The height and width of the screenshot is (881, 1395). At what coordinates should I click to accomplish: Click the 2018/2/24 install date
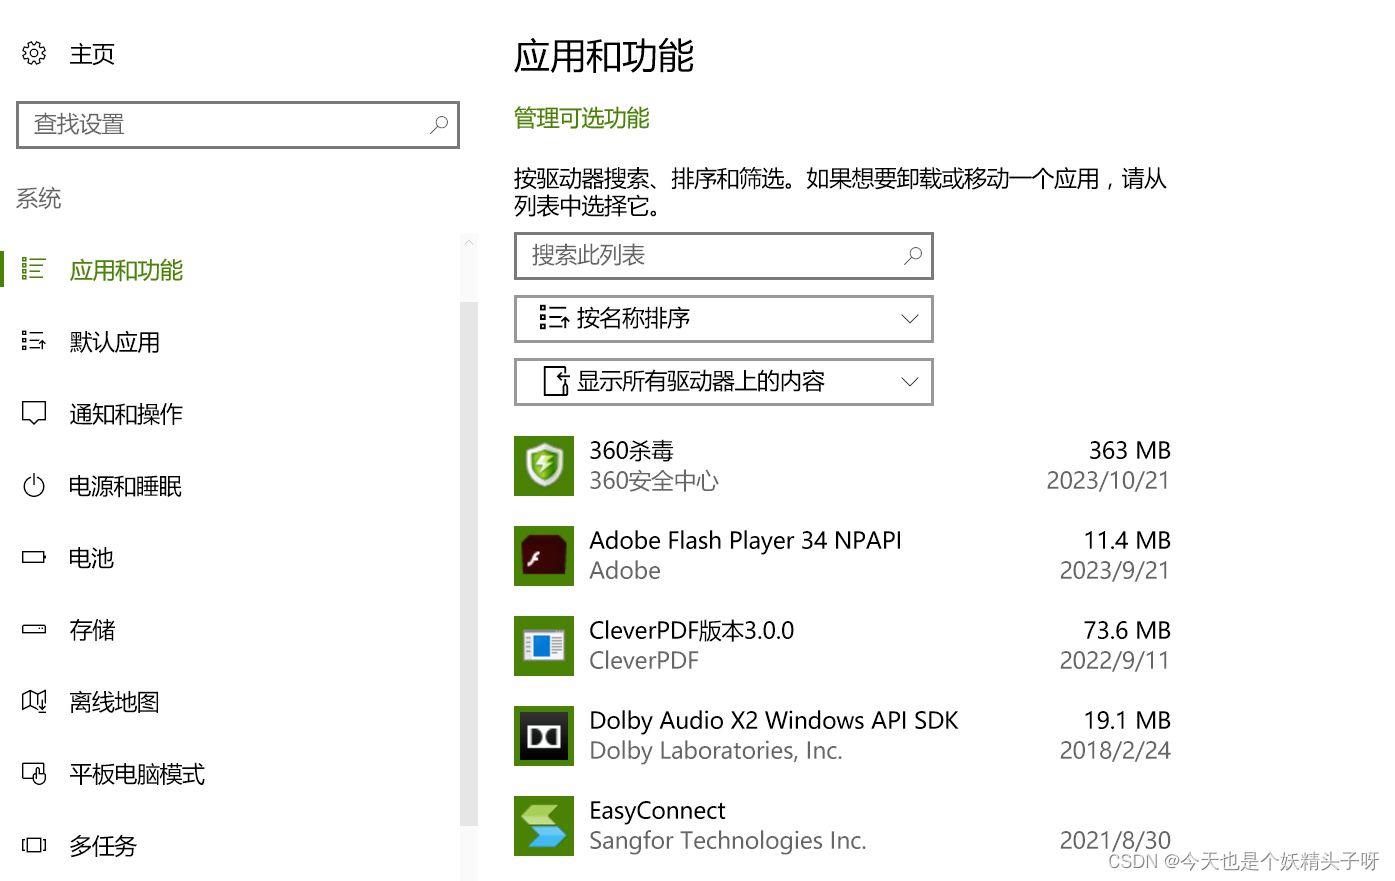[1115, 750]
